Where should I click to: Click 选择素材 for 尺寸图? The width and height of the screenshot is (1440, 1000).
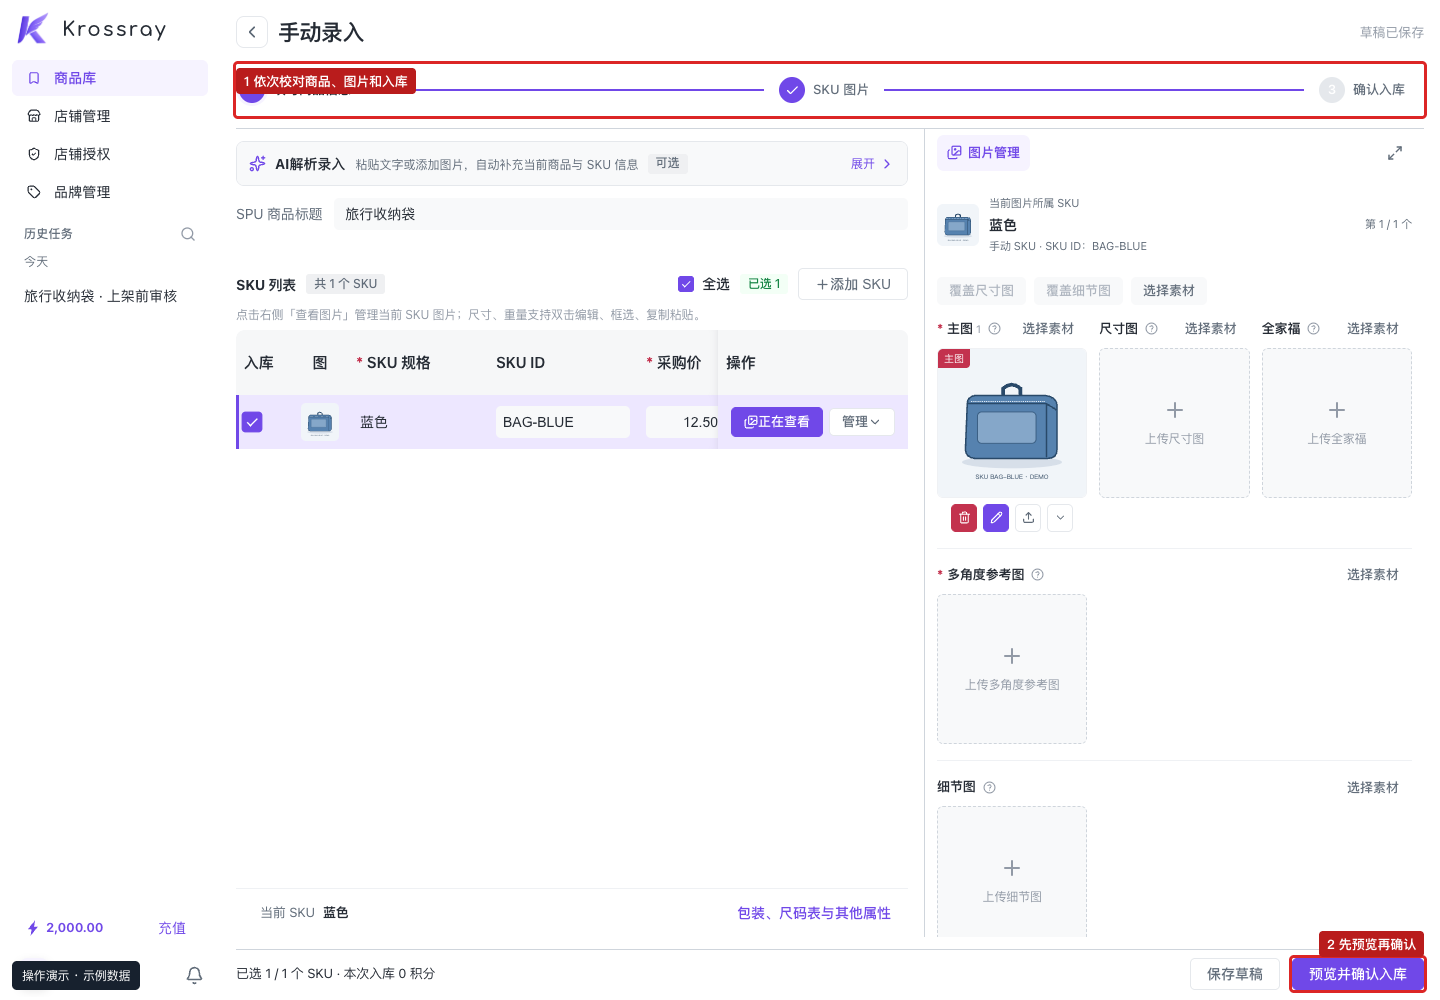(1211, 329)
